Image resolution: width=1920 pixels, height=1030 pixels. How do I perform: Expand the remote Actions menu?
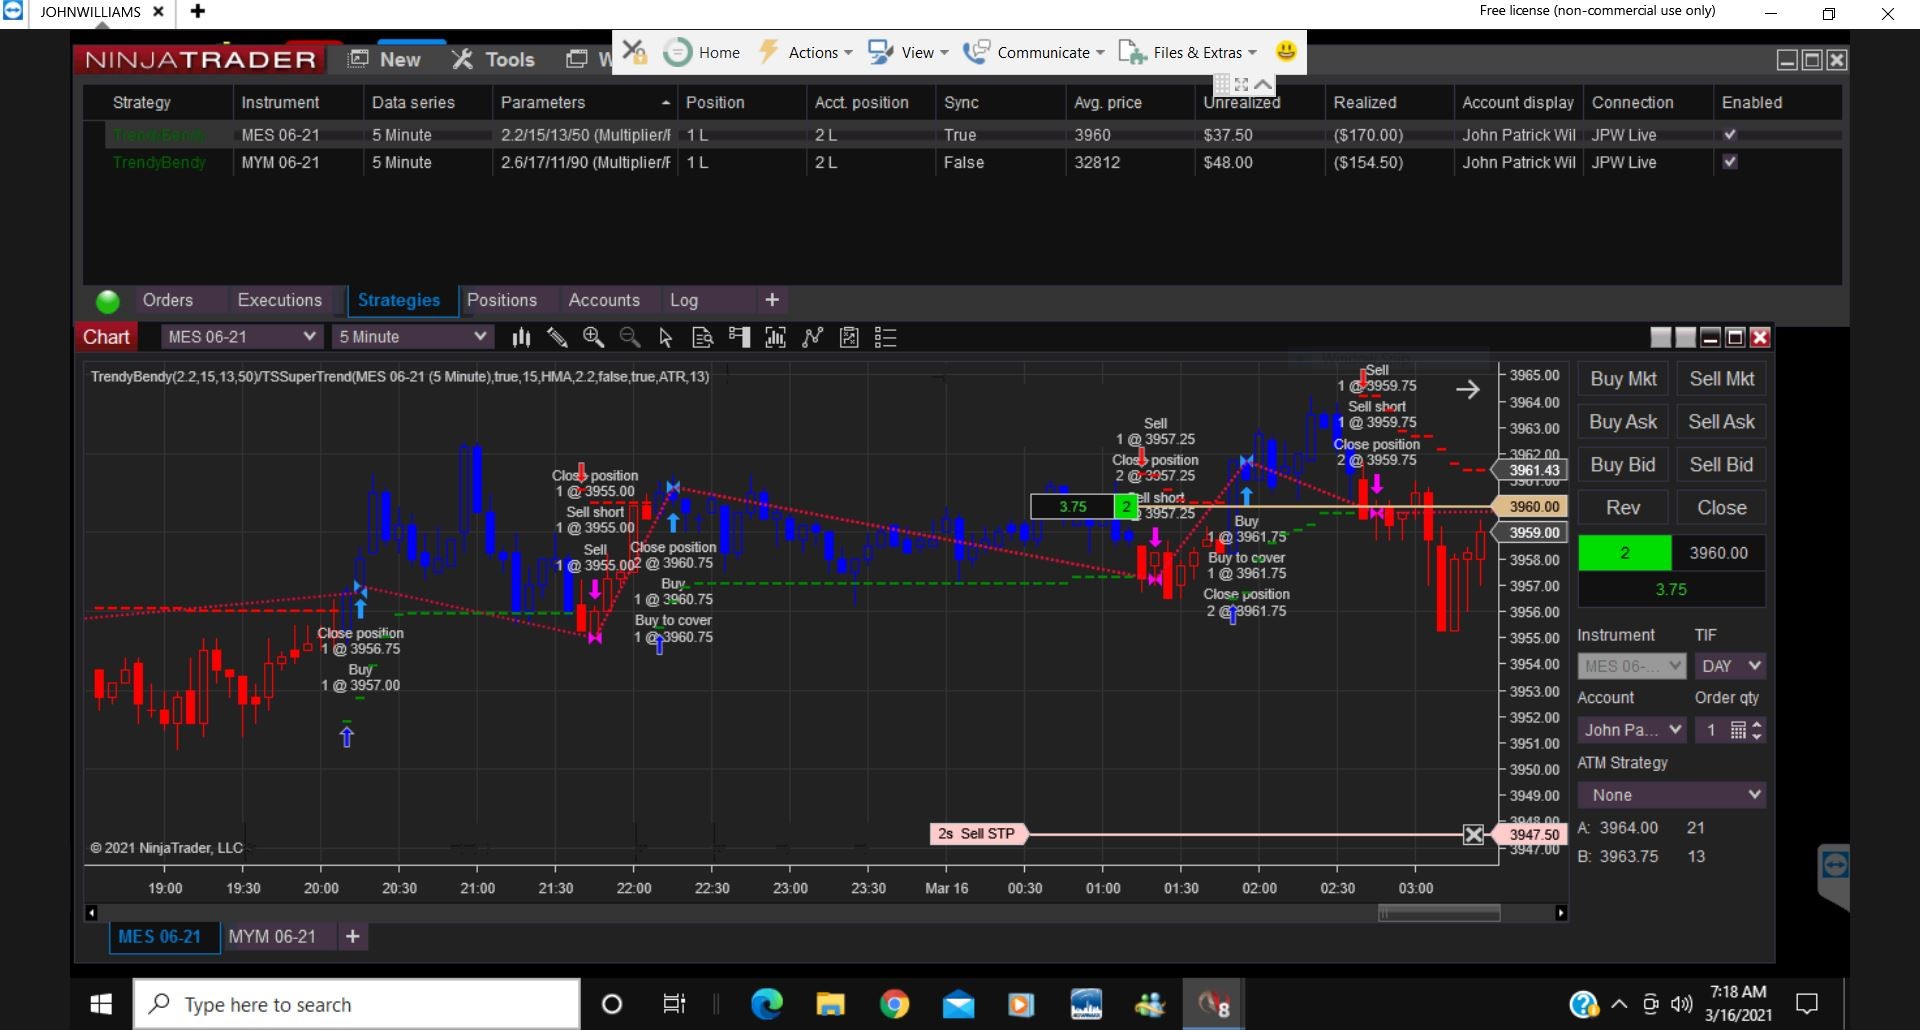806,52
